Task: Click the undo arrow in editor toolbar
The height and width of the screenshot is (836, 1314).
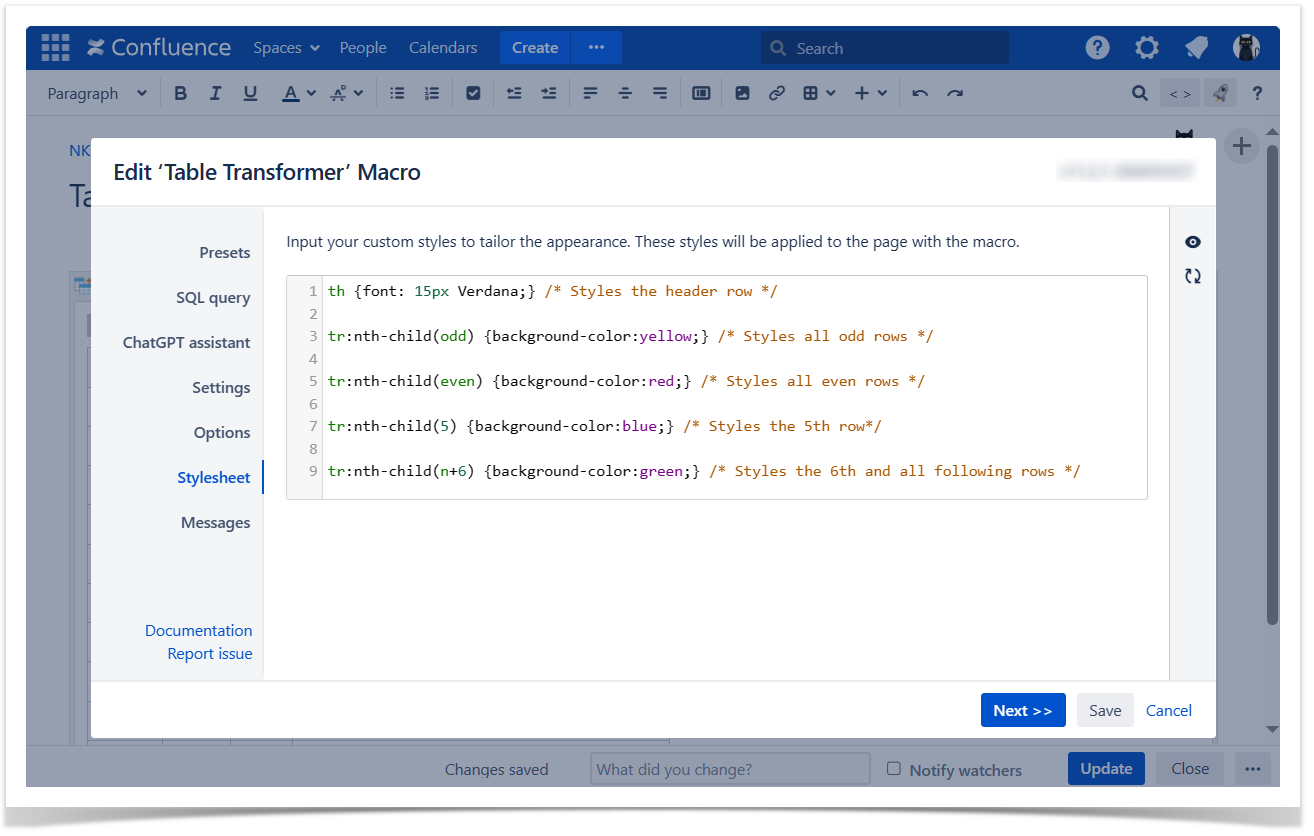Action: [x=920, y=93]
